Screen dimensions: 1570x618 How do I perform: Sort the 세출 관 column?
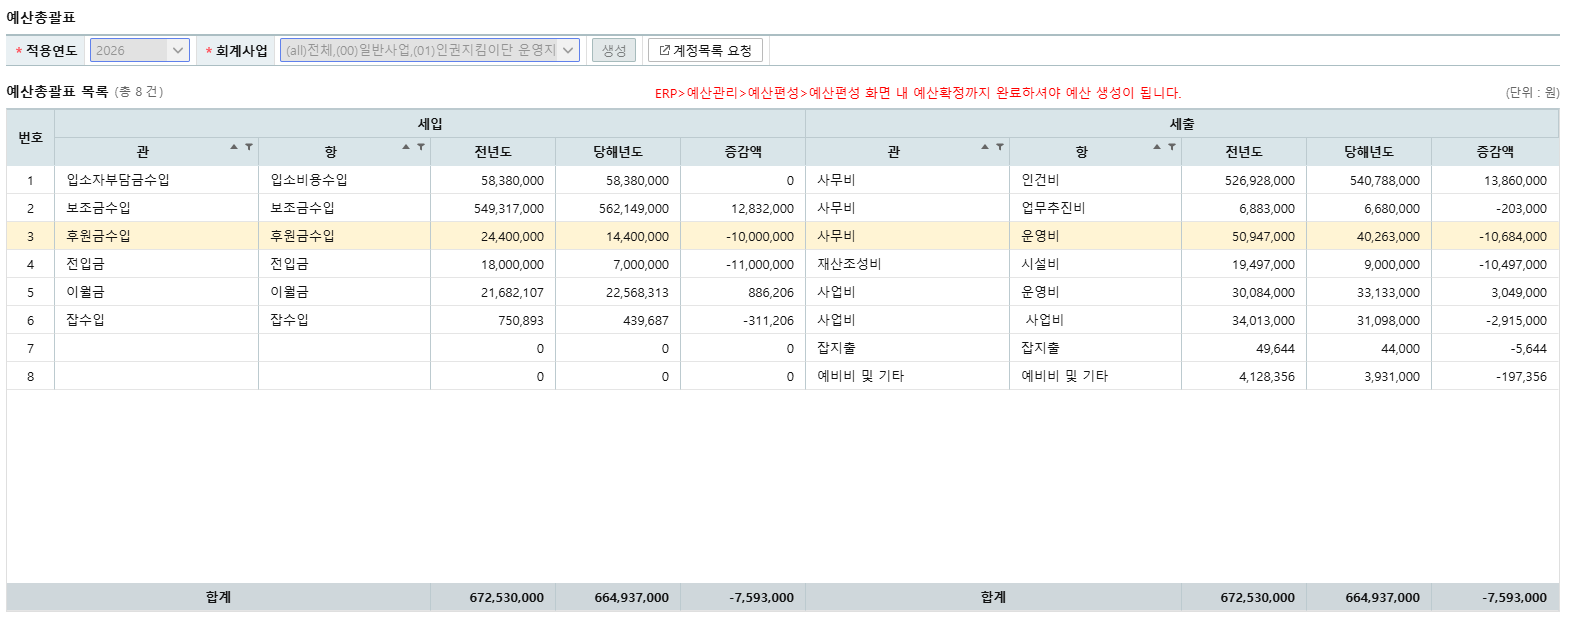click(985, 147)
